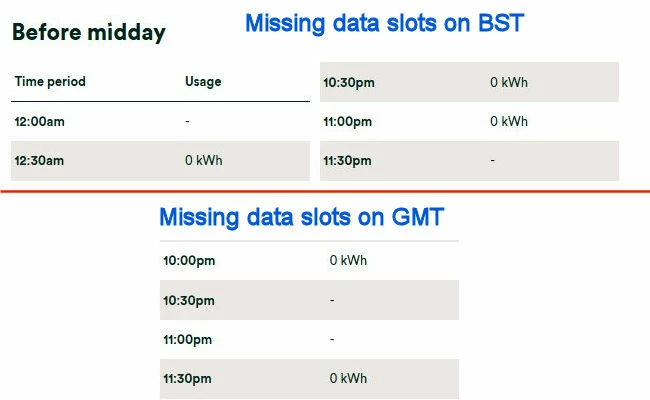Click the 0 kWh usage for 12:30am
Image resolution: width=650 pixels, height=400 pixels.
[x=204, y=160]
